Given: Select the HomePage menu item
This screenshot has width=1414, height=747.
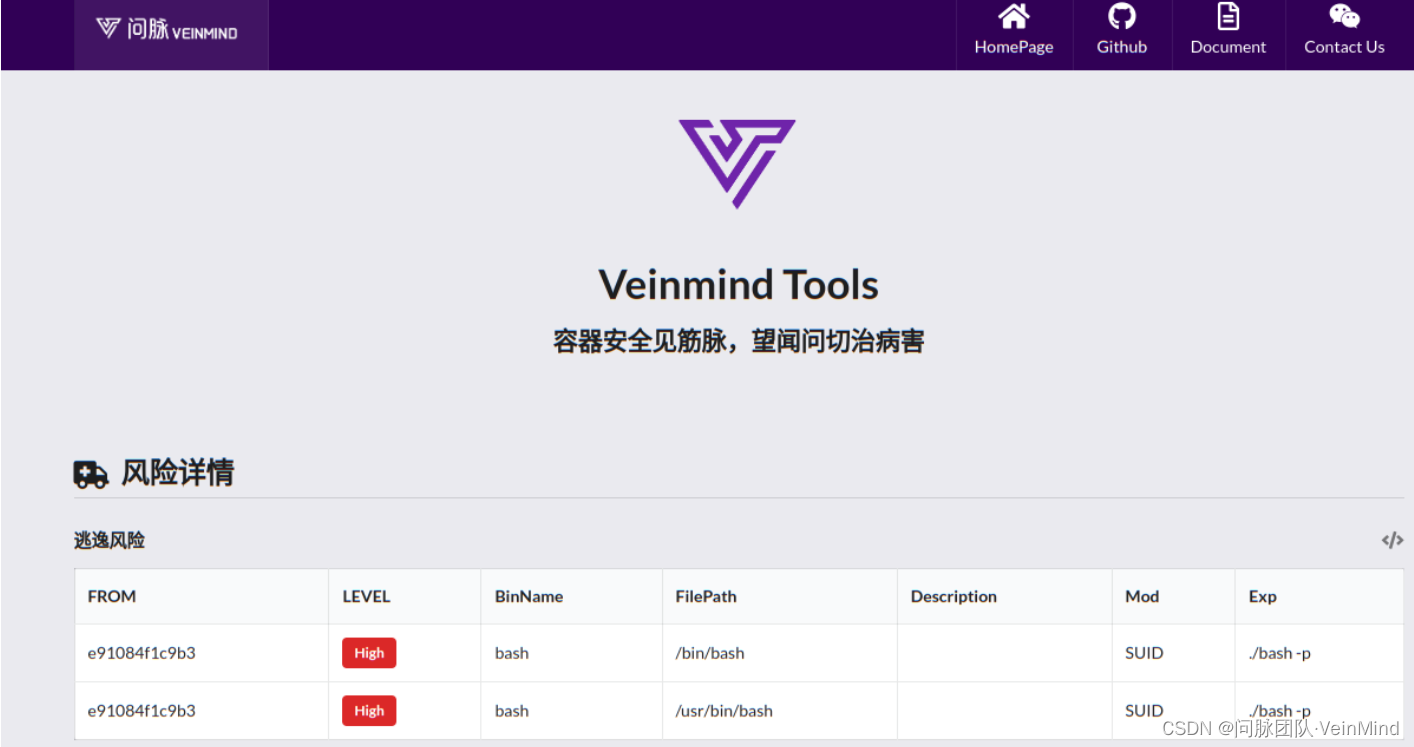Looking at the screenshot, I should tap(1013, 46).
